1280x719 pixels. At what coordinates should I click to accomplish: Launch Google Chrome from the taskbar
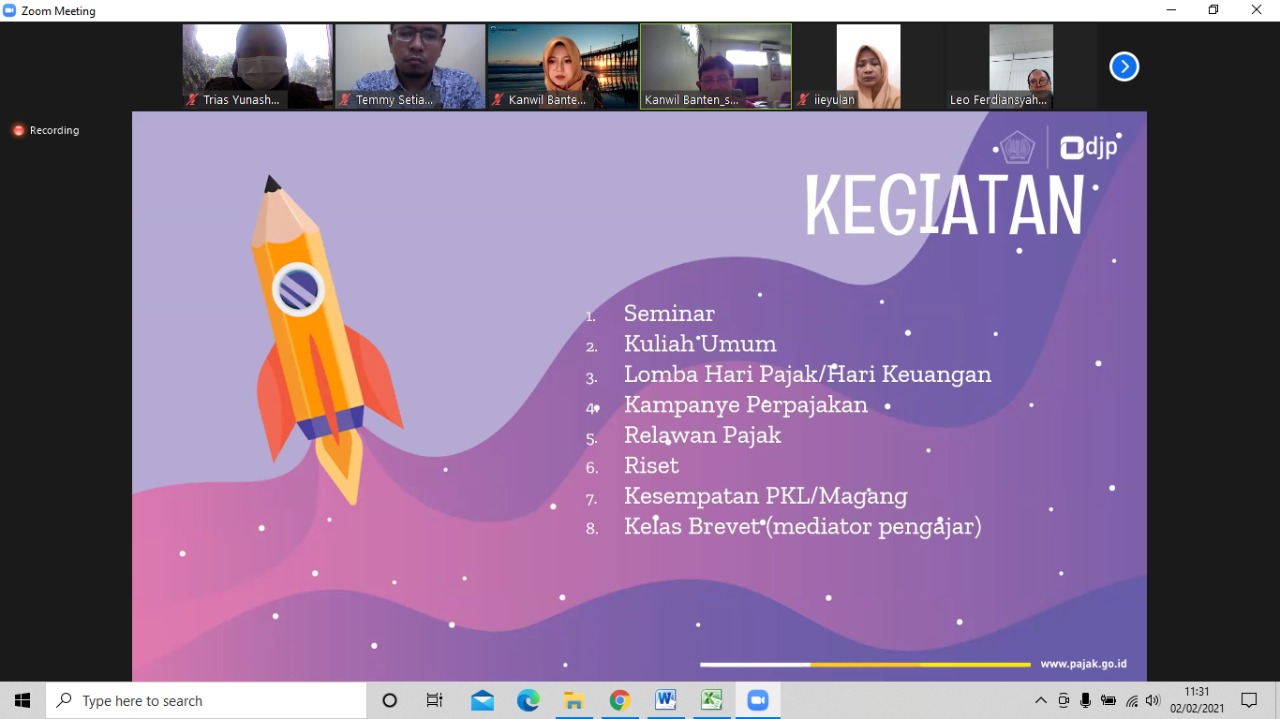point(620,700)
